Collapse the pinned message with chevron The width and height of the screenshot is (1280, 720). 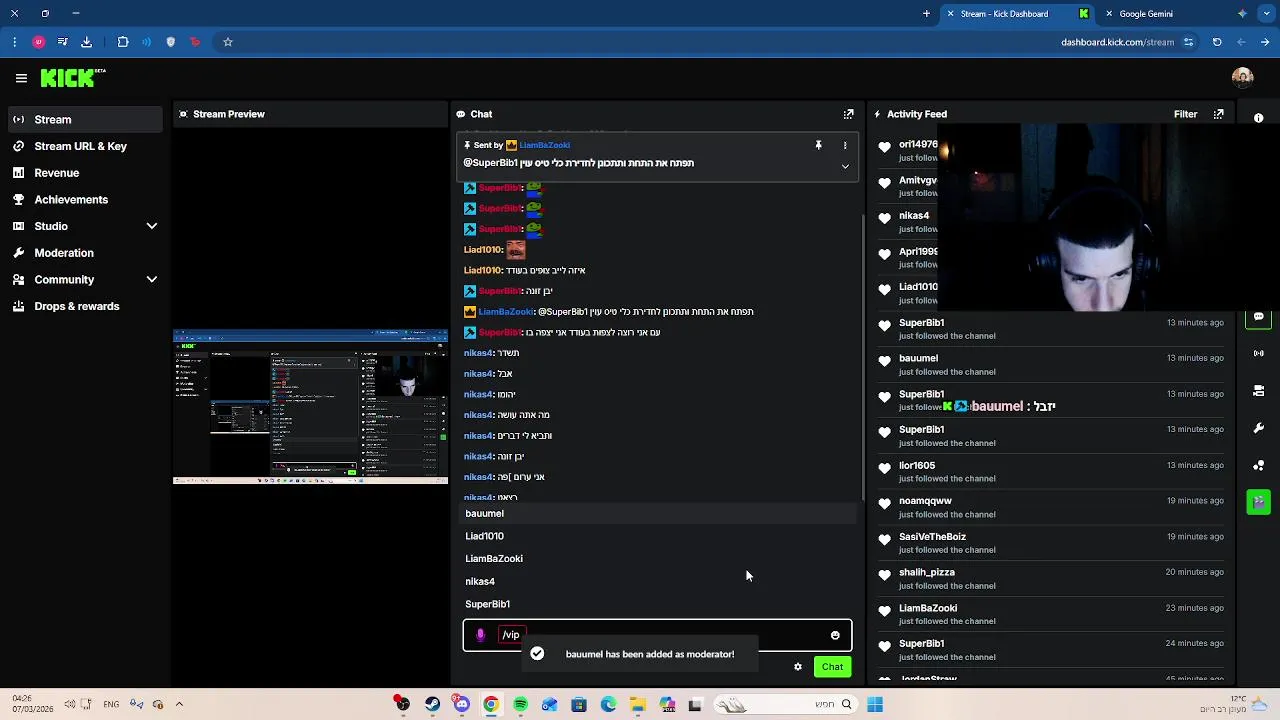pyautogui.click(x=845, y=166)
